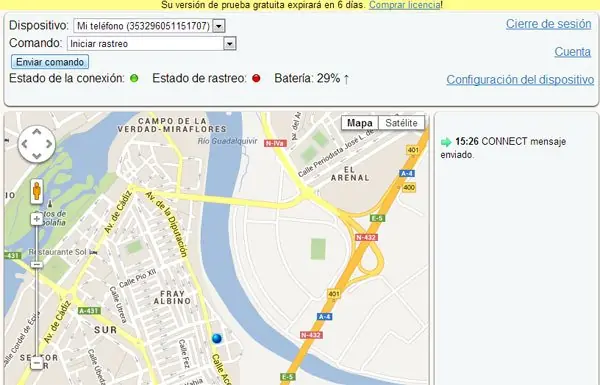This screenshot has height=385, width=600.
Task: Click the FRAY ALBINO district label
Action: pyautogui.click(x=172, y=297)
